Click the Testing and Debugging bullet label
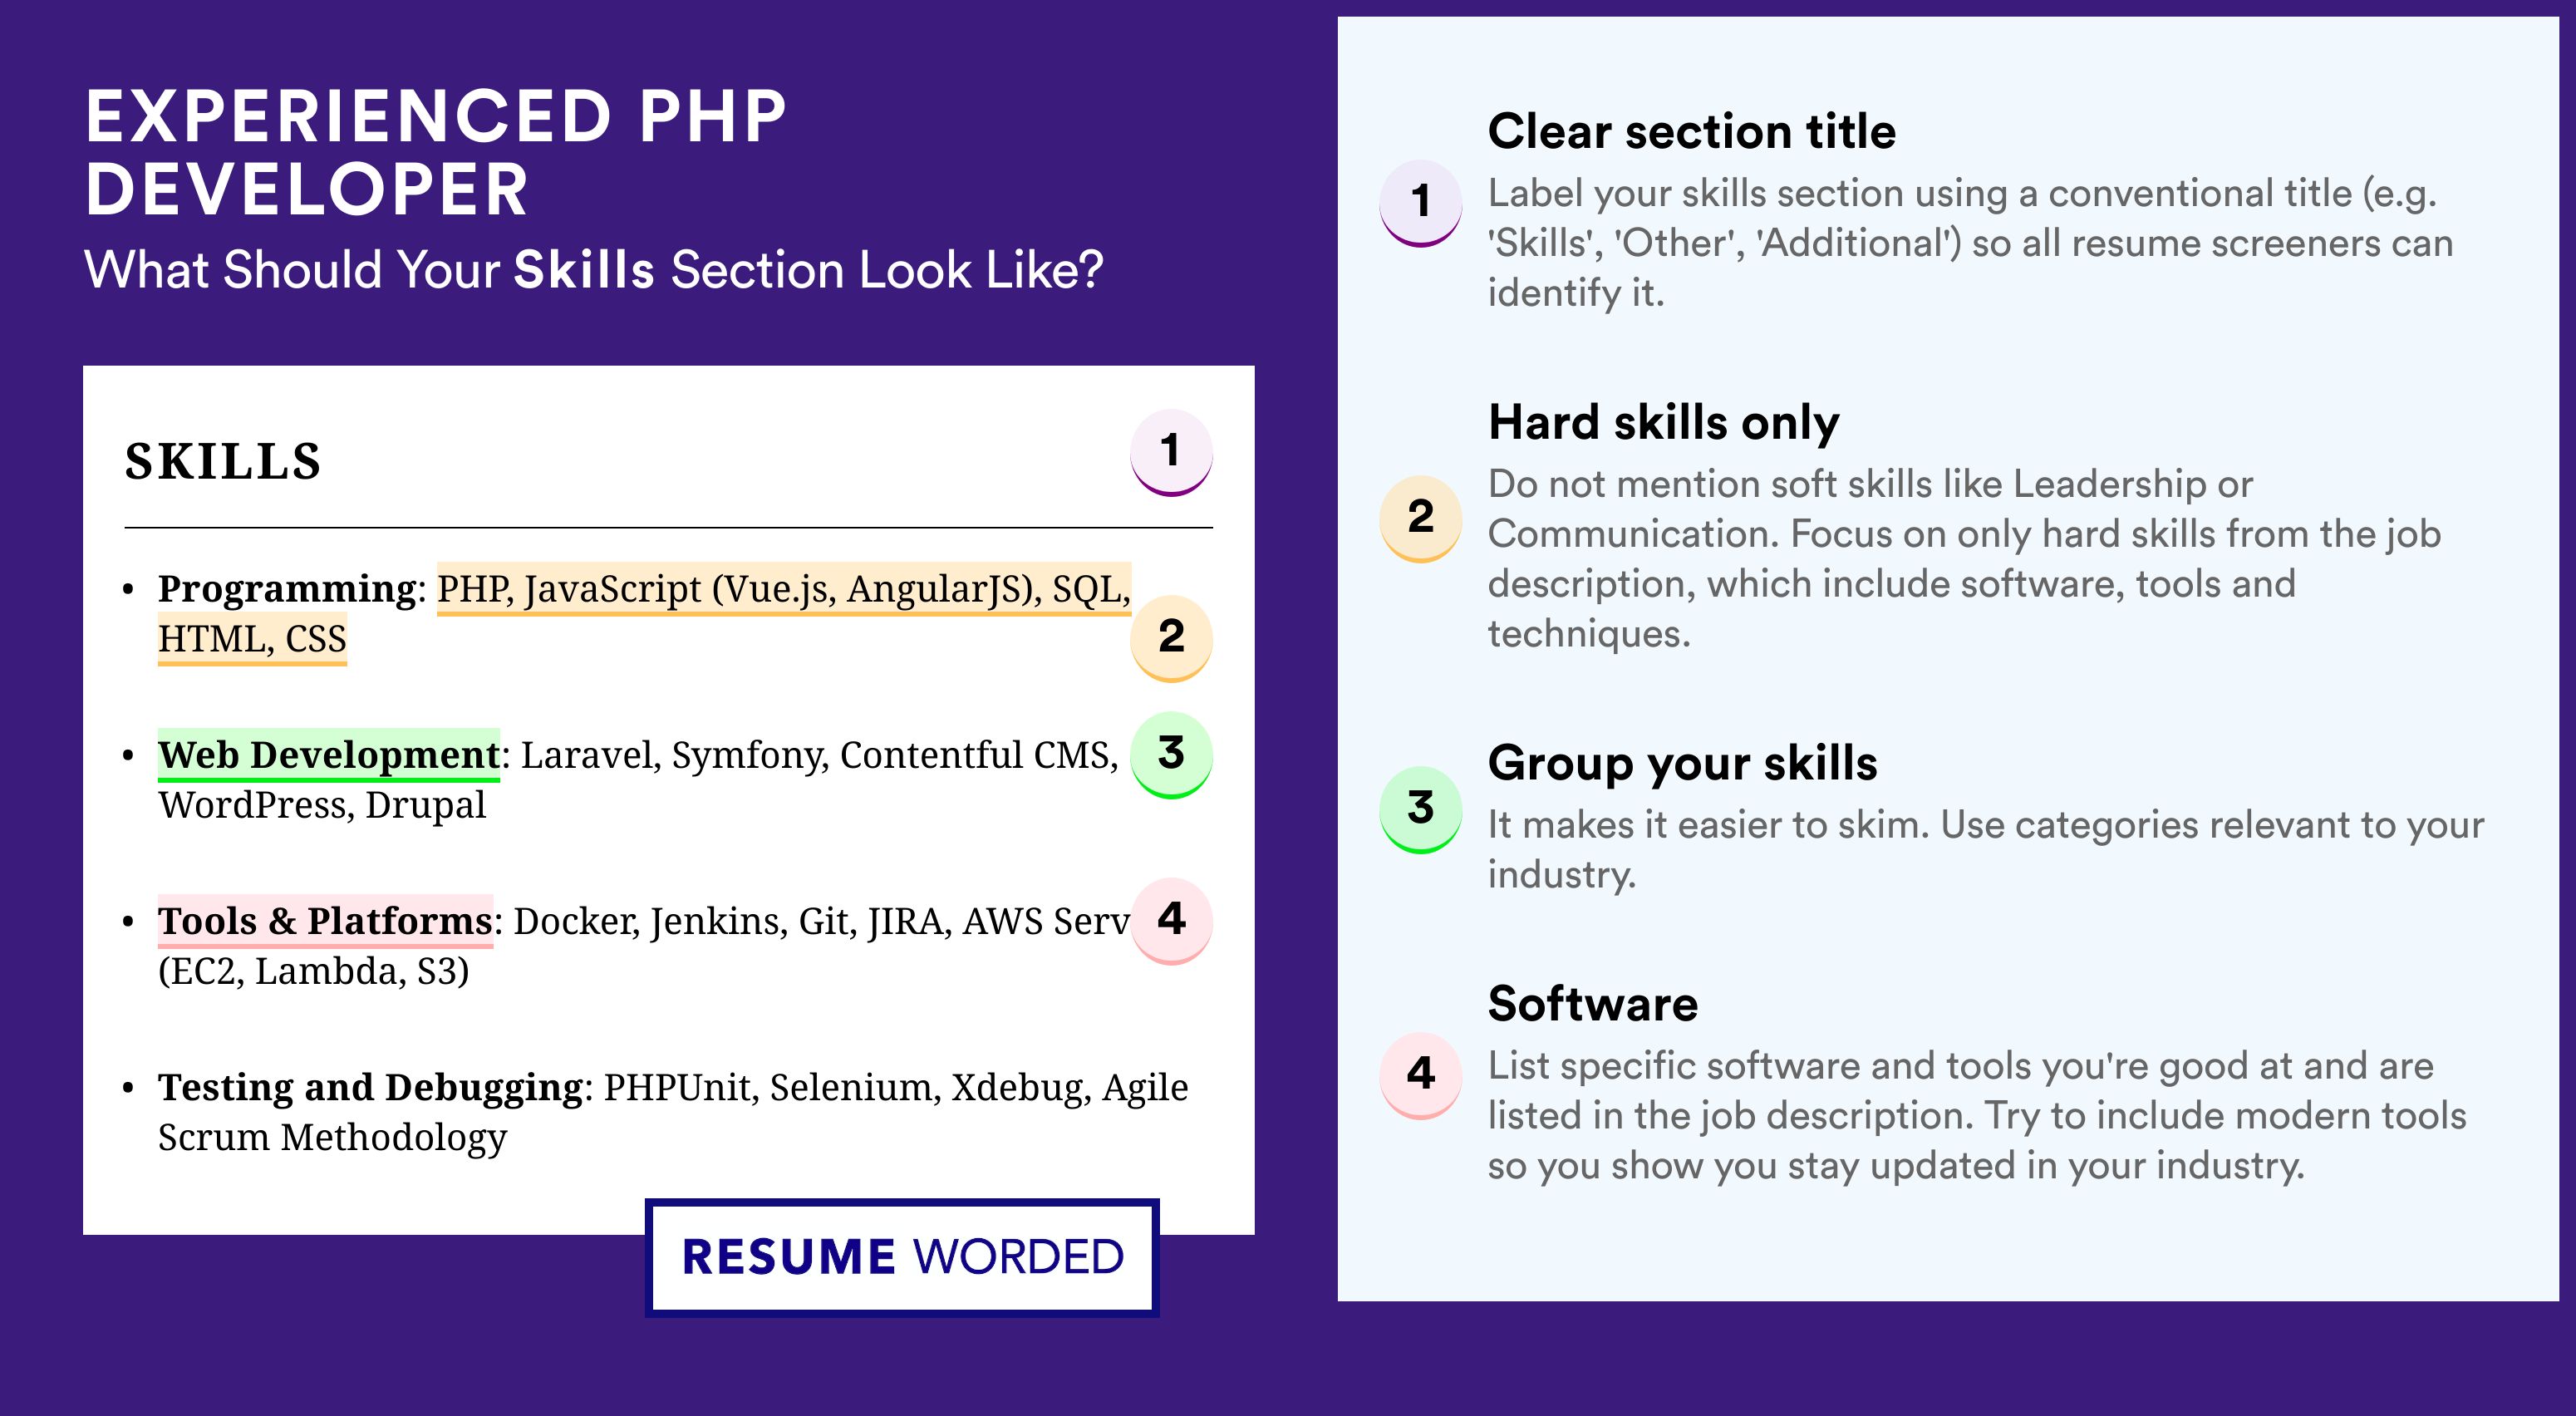The image size is (2576, 1416). [x=370, y=1087]
